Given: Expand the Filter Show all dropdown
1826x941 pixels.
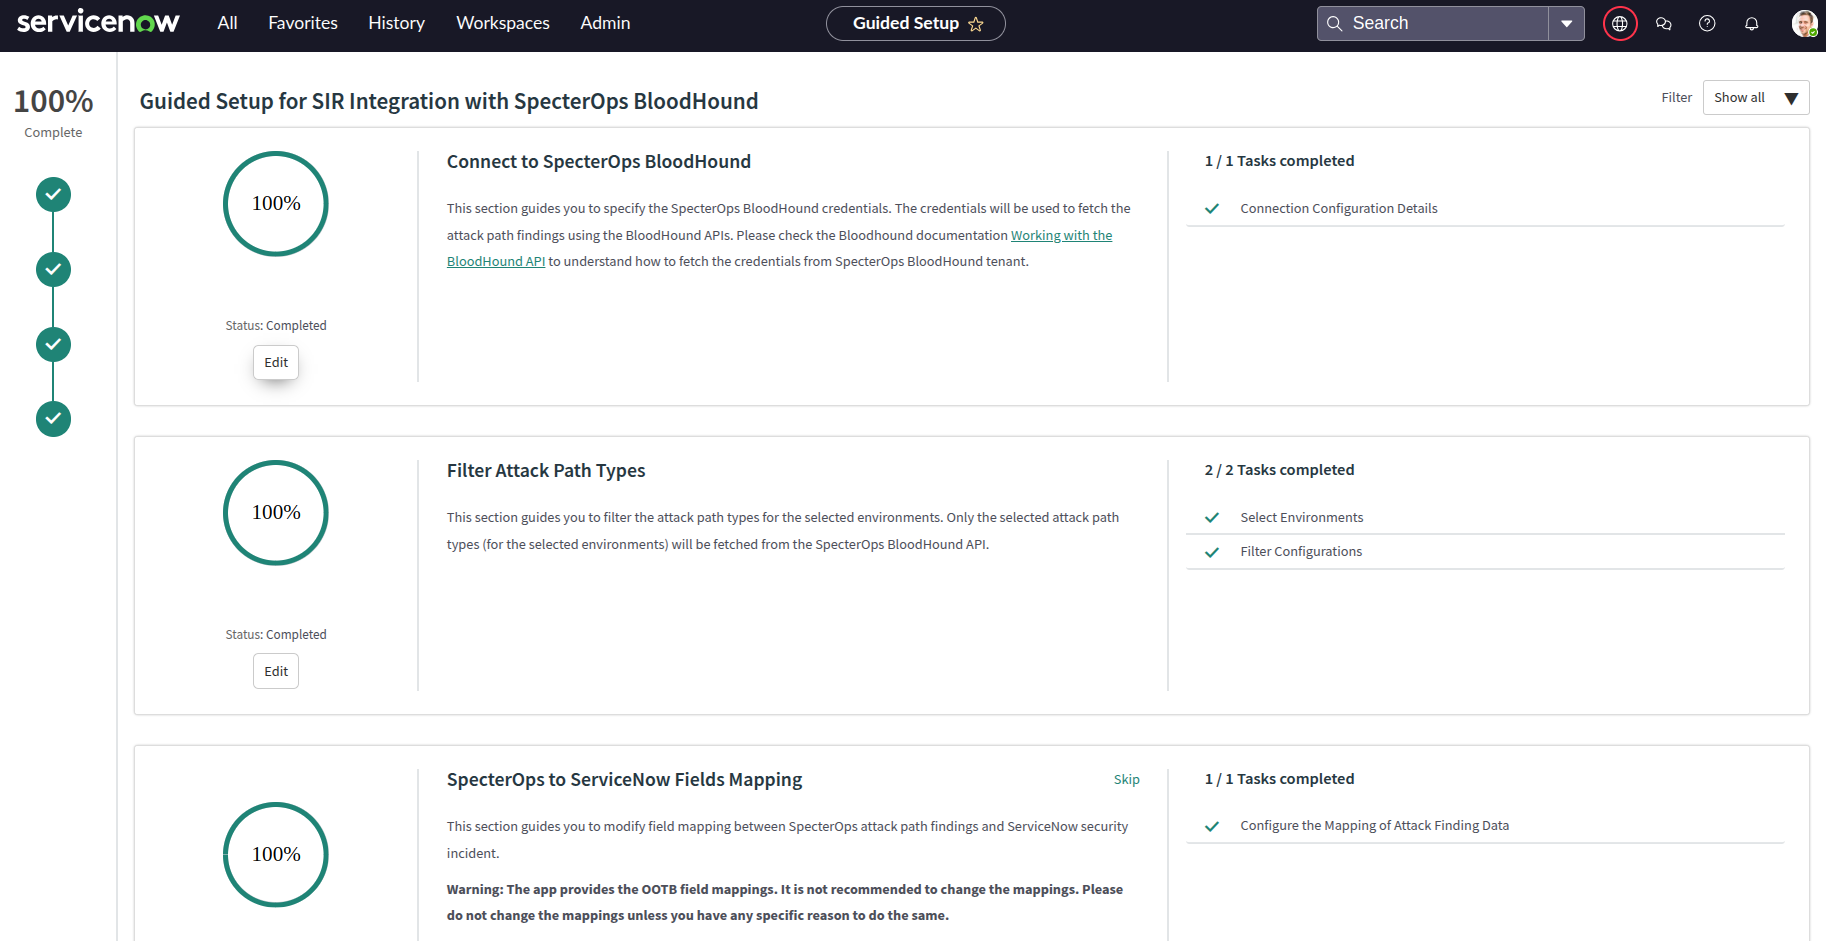Looking at the screenshot, I should (x=1755, y=98).
